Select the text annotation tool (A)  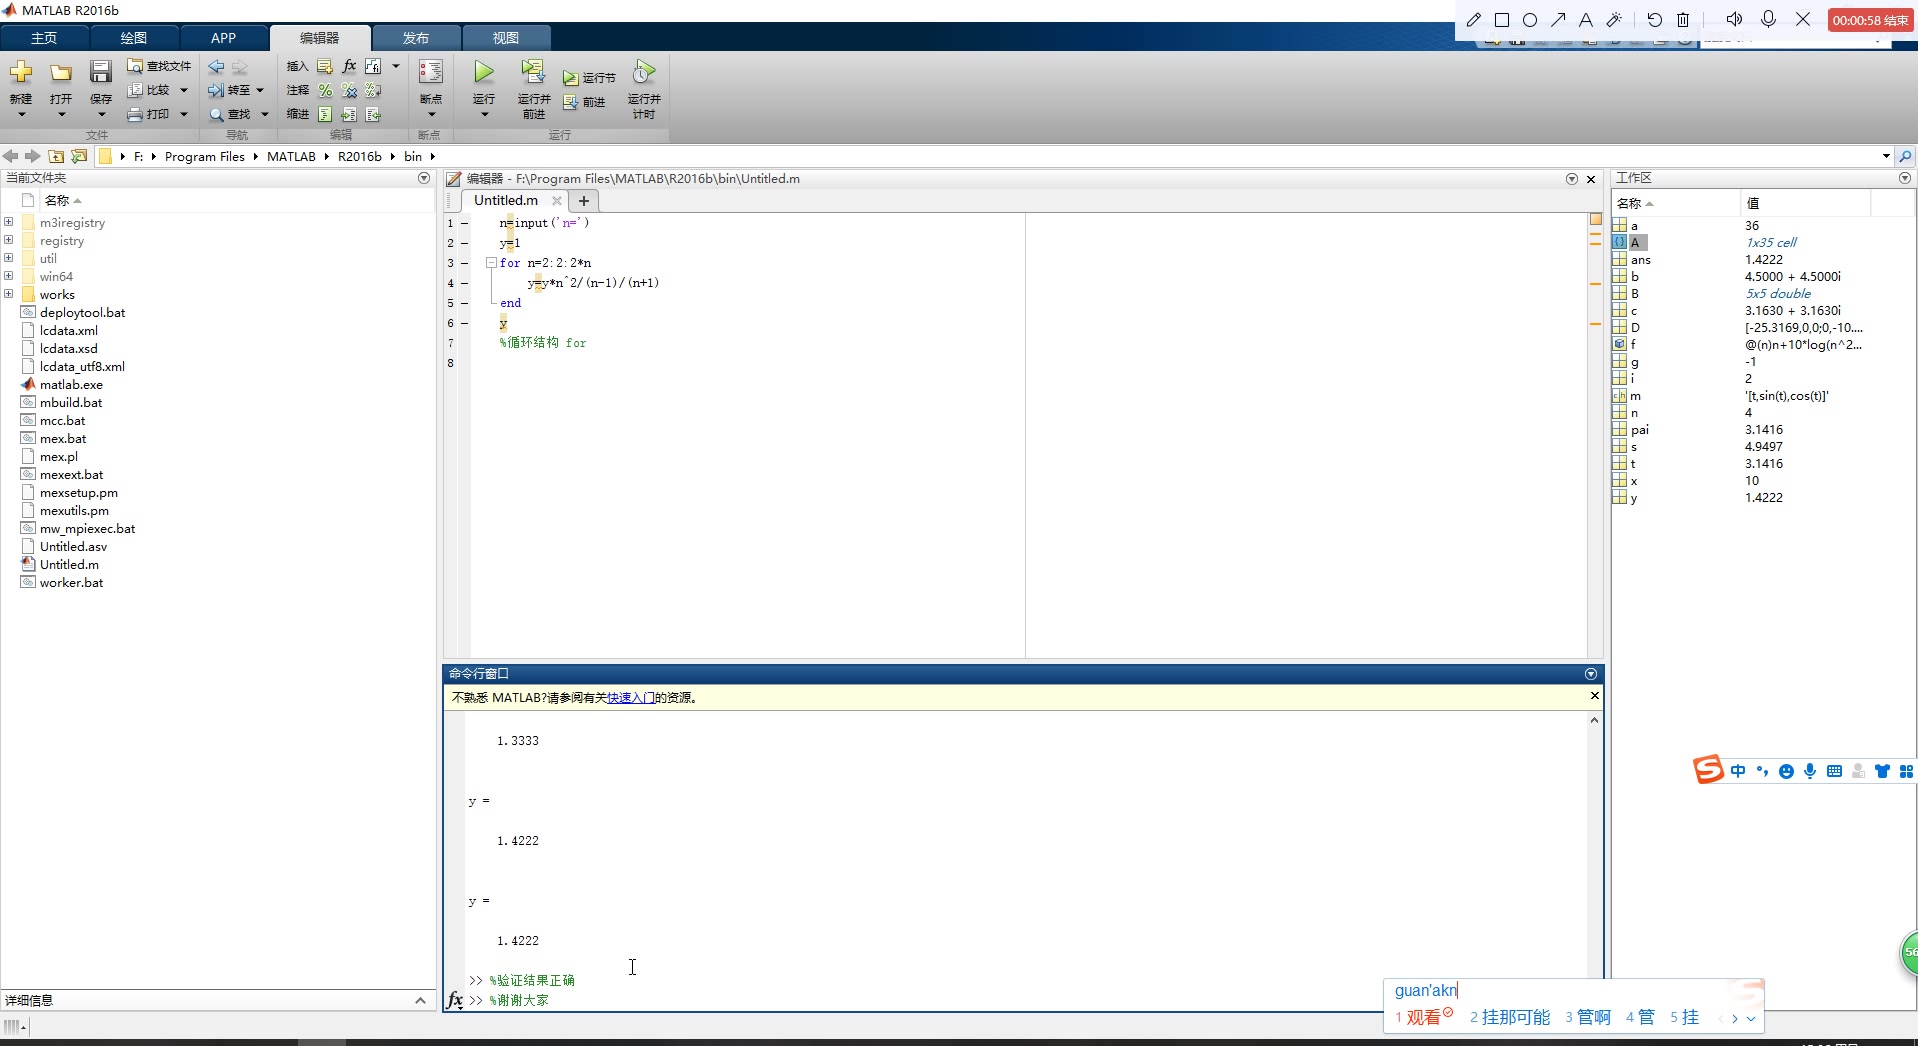[1586, 19]
